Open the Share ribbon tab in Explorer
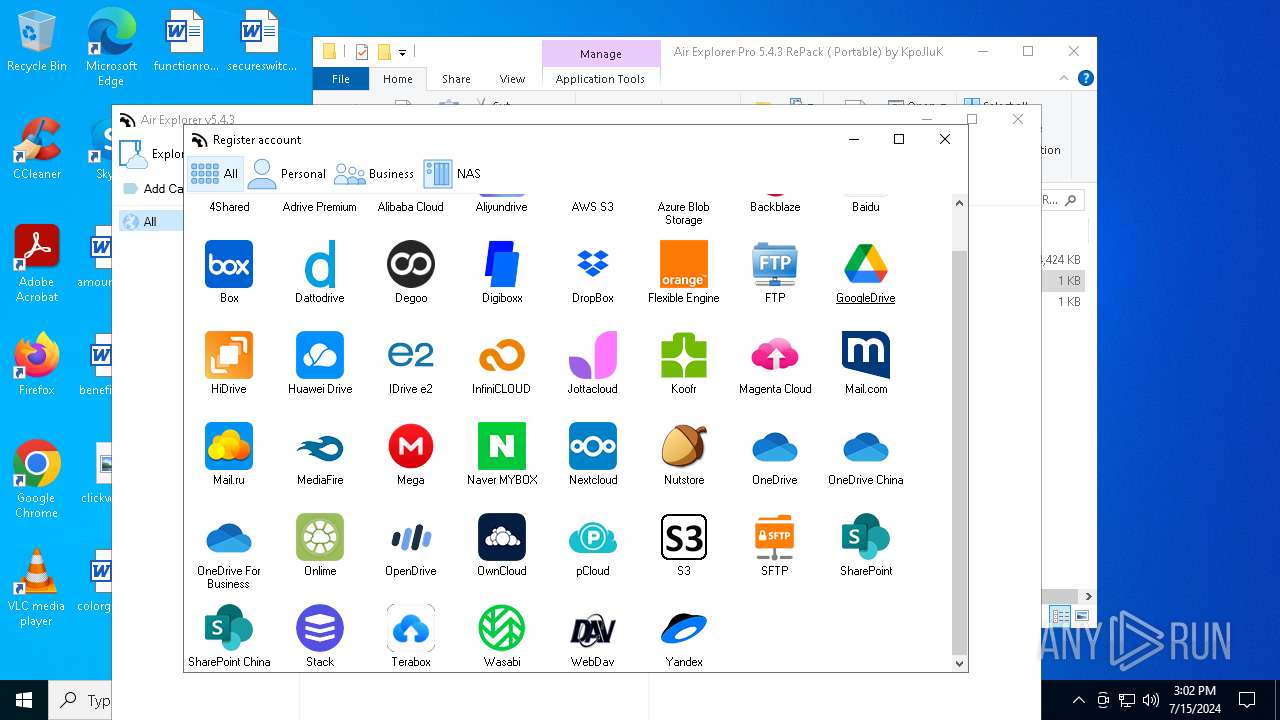Viewport: 1280px width, 720px height. pyautogui.click(x=456, y=79)
